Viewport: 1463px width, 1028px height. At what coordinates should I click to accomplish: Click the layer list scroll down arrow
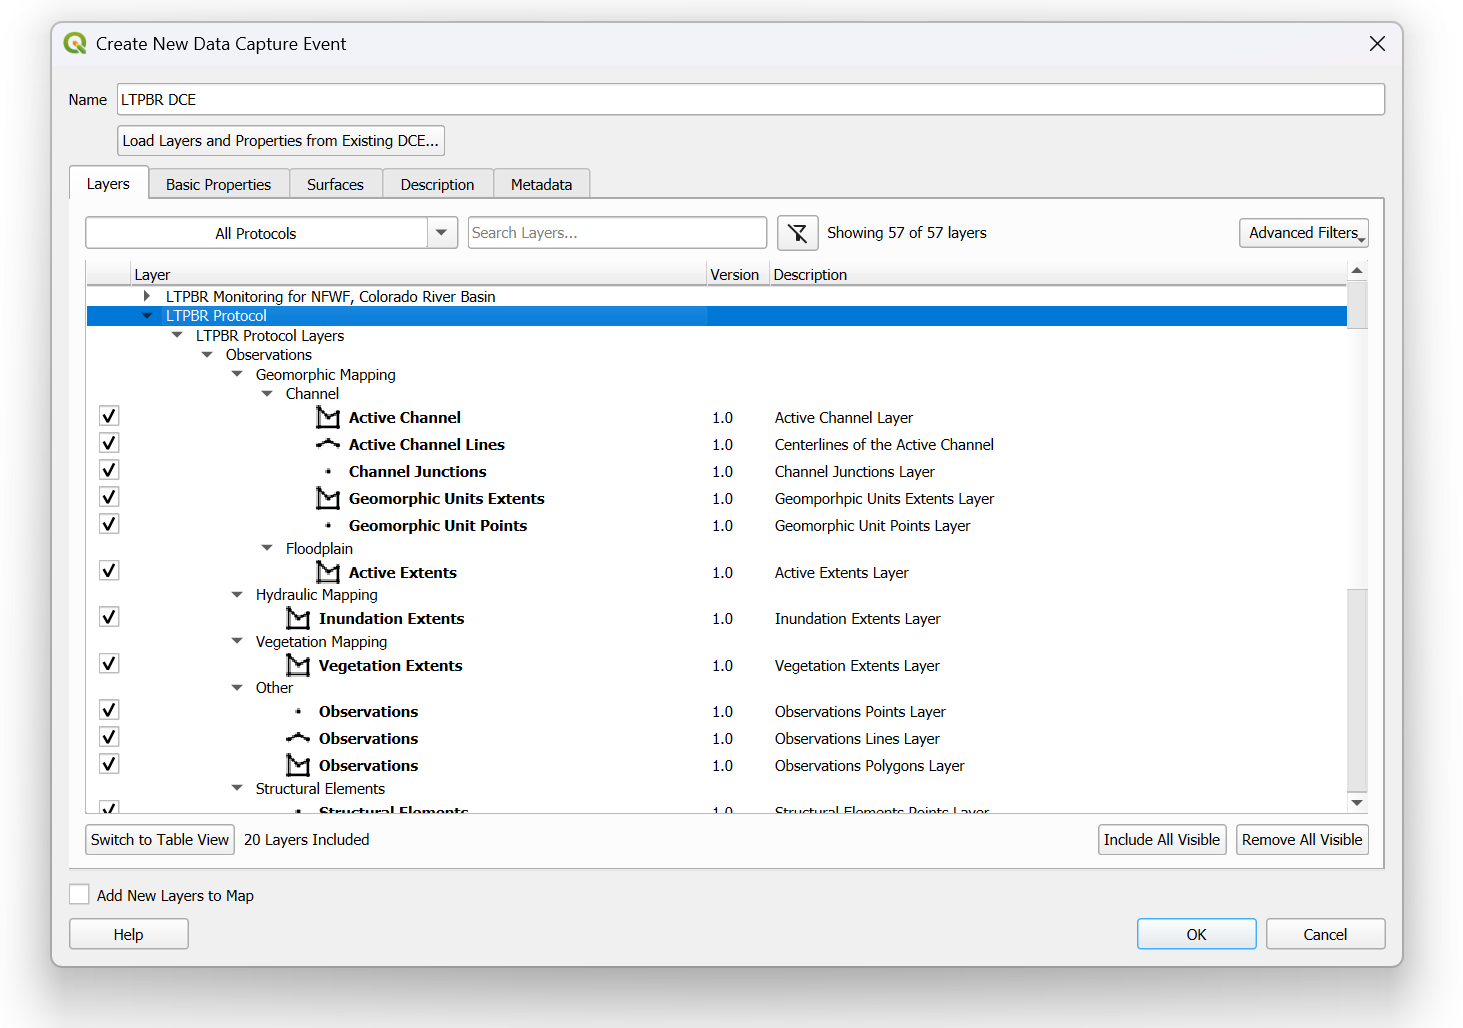(1357, 802)
